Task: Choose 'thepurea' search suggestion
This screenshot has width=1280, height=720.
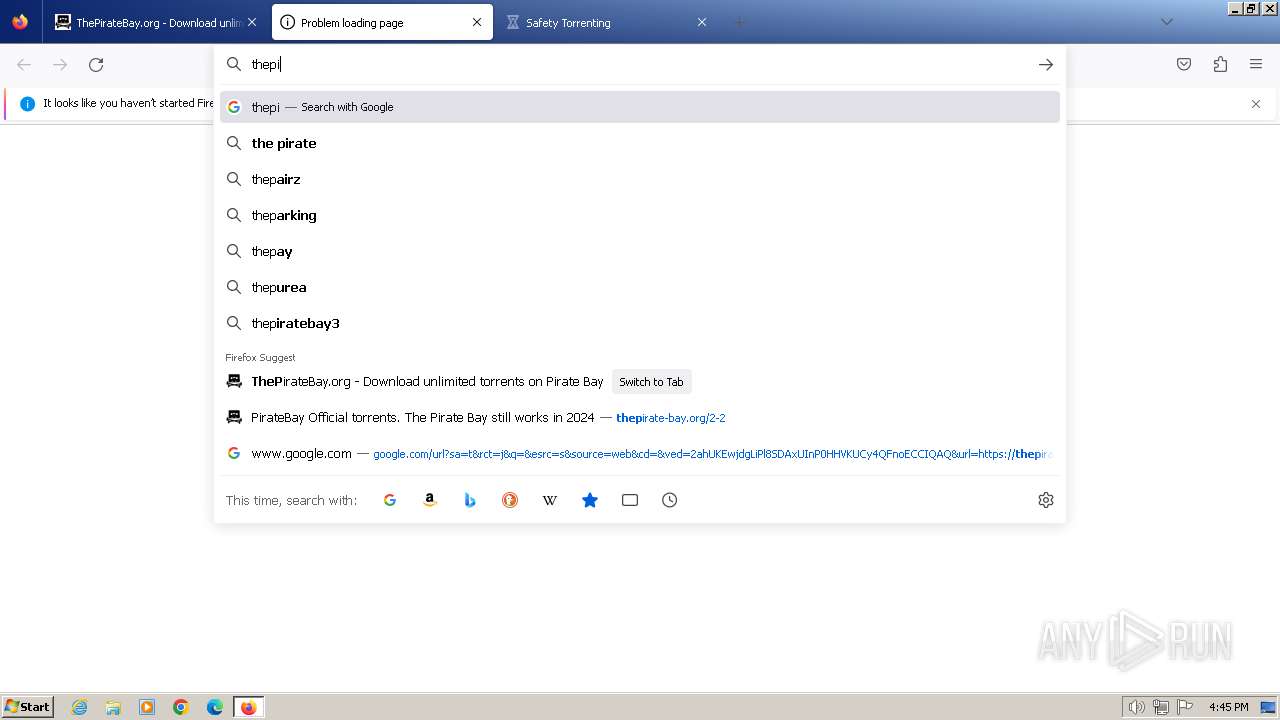Action: pos(640,287)
